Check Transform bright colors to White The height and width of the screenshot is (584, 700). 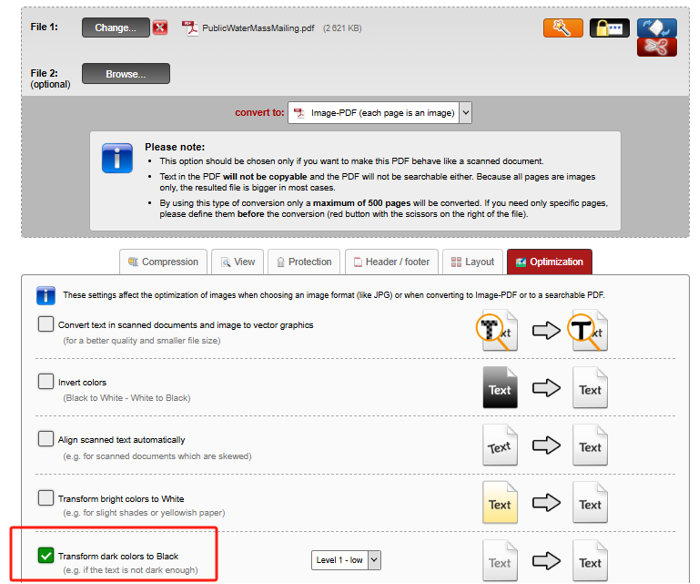46,497
